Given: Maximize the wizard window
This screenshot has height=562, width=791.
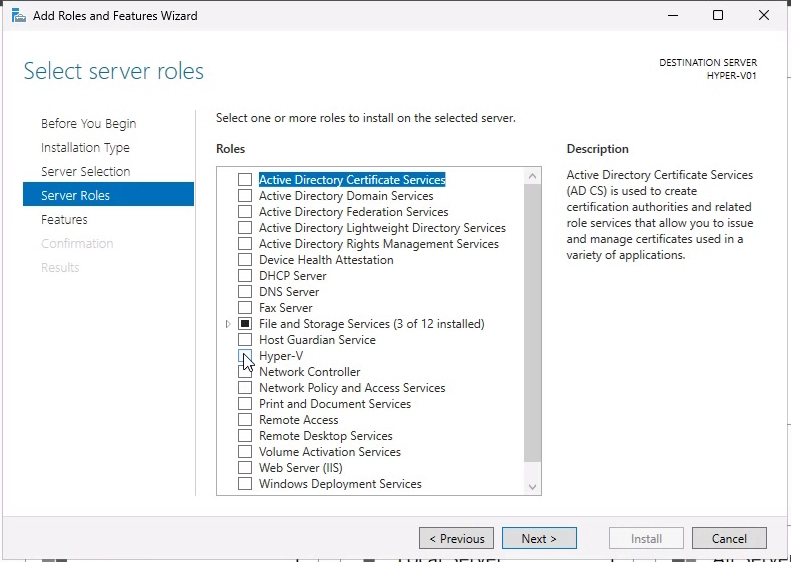Looking at the screenshot, I should click(x=718, y=16).
